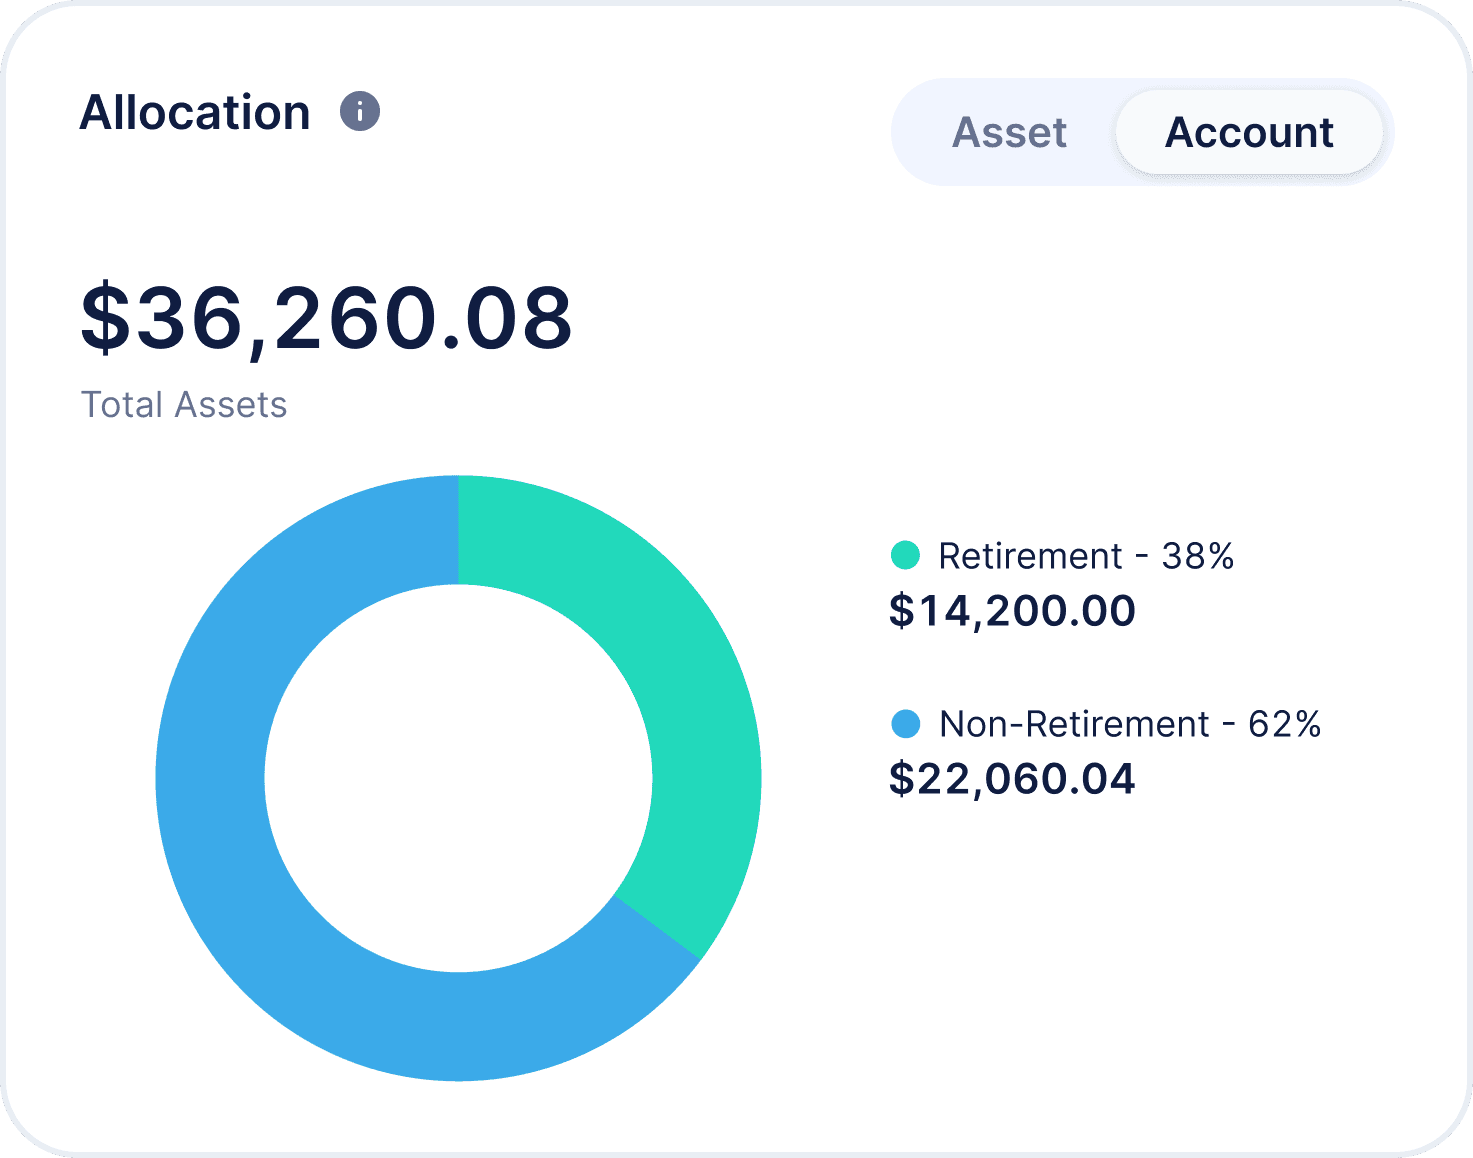Click the Total Assets label
The width and height of the screenshot is (1473, 1158).
[184, 405]
